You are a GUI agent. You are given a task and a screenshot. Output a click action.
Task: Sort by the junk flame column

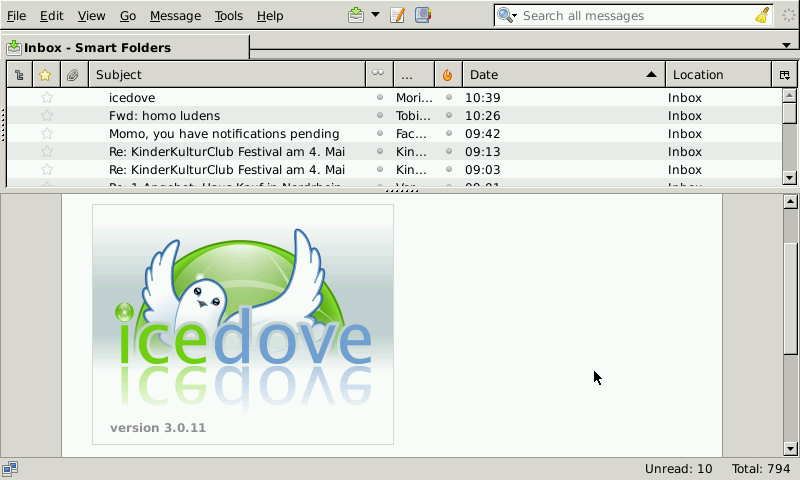(447, 75)
